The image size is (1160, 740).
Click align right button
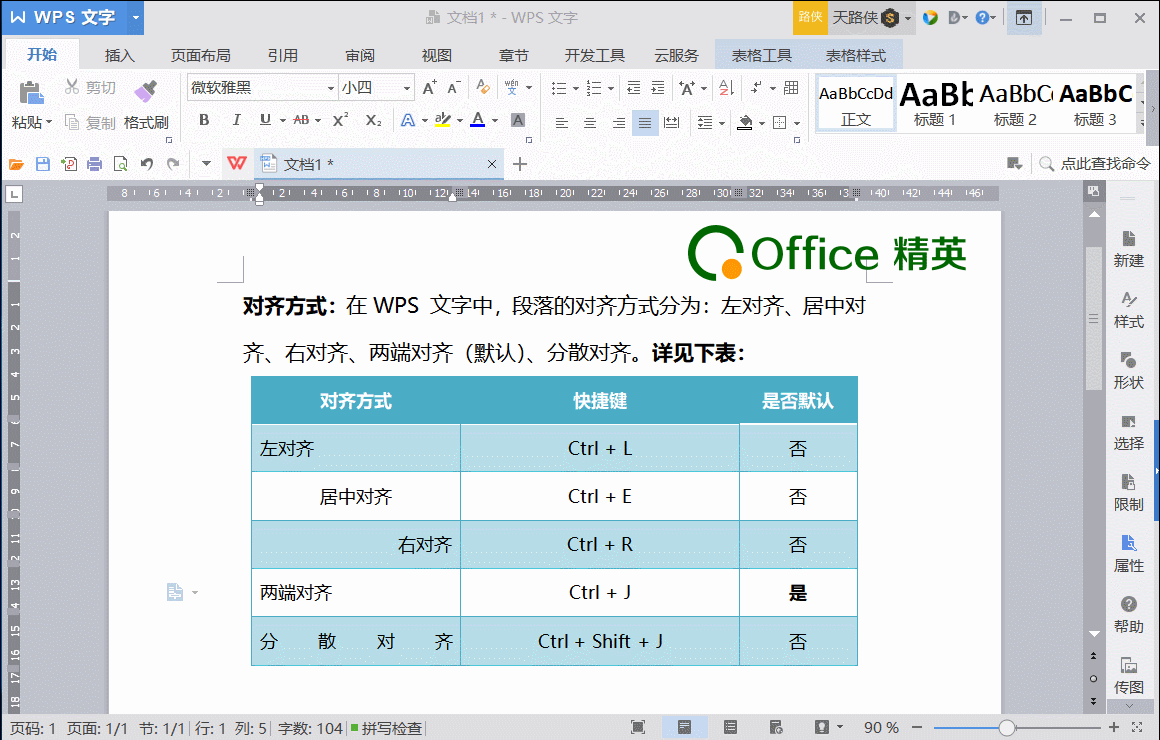tap(618, 123)
